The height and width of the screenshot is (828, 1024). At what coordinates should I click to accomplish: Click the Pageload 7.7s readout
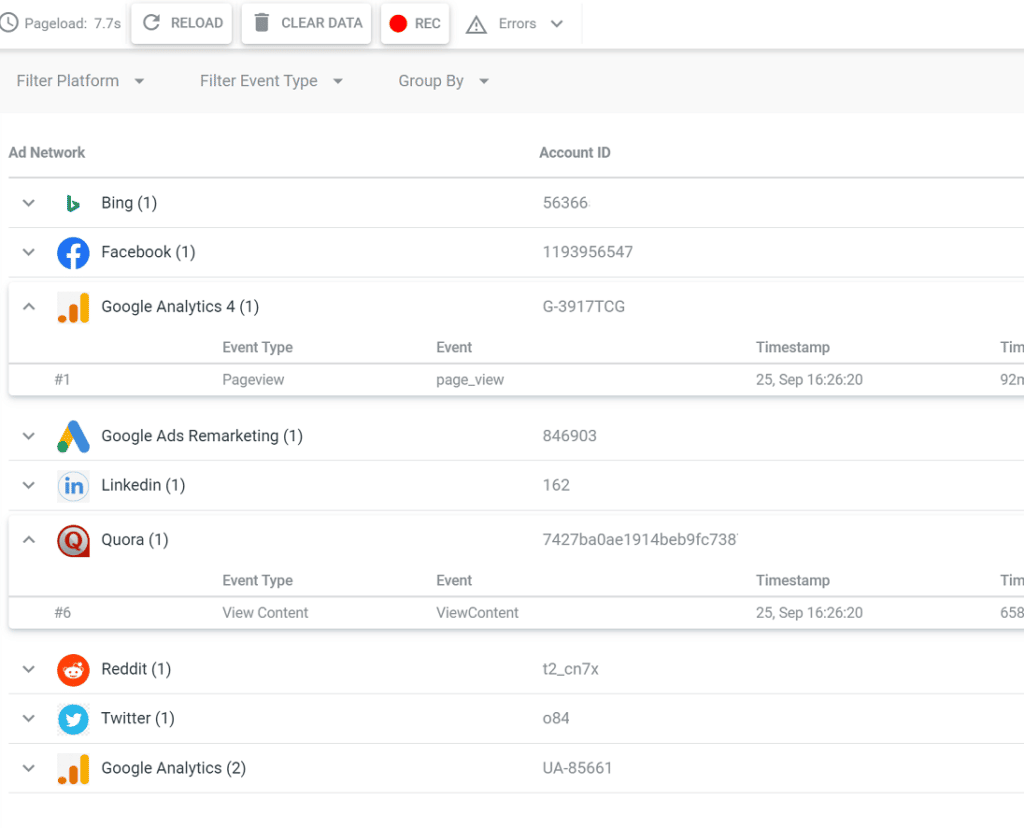tap(72, 24)
